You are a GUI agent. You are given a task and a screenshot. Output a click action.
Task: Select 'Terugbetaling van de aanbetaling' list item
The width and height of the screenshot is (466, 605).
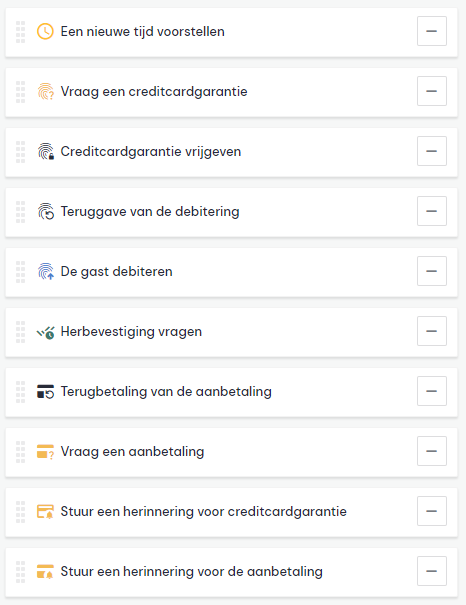231,392
